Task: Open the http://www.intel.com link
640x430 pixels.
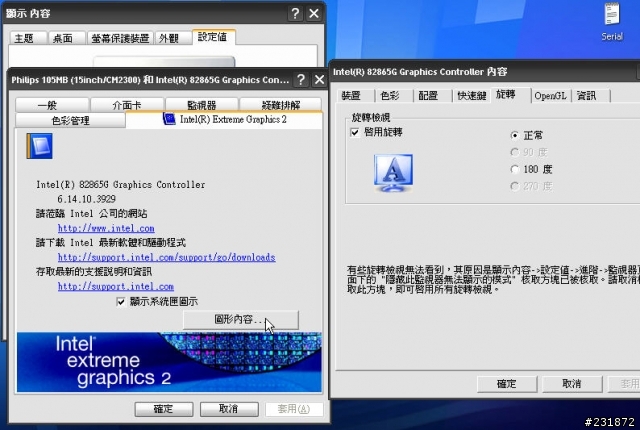Action: click(x=106, y=228)
